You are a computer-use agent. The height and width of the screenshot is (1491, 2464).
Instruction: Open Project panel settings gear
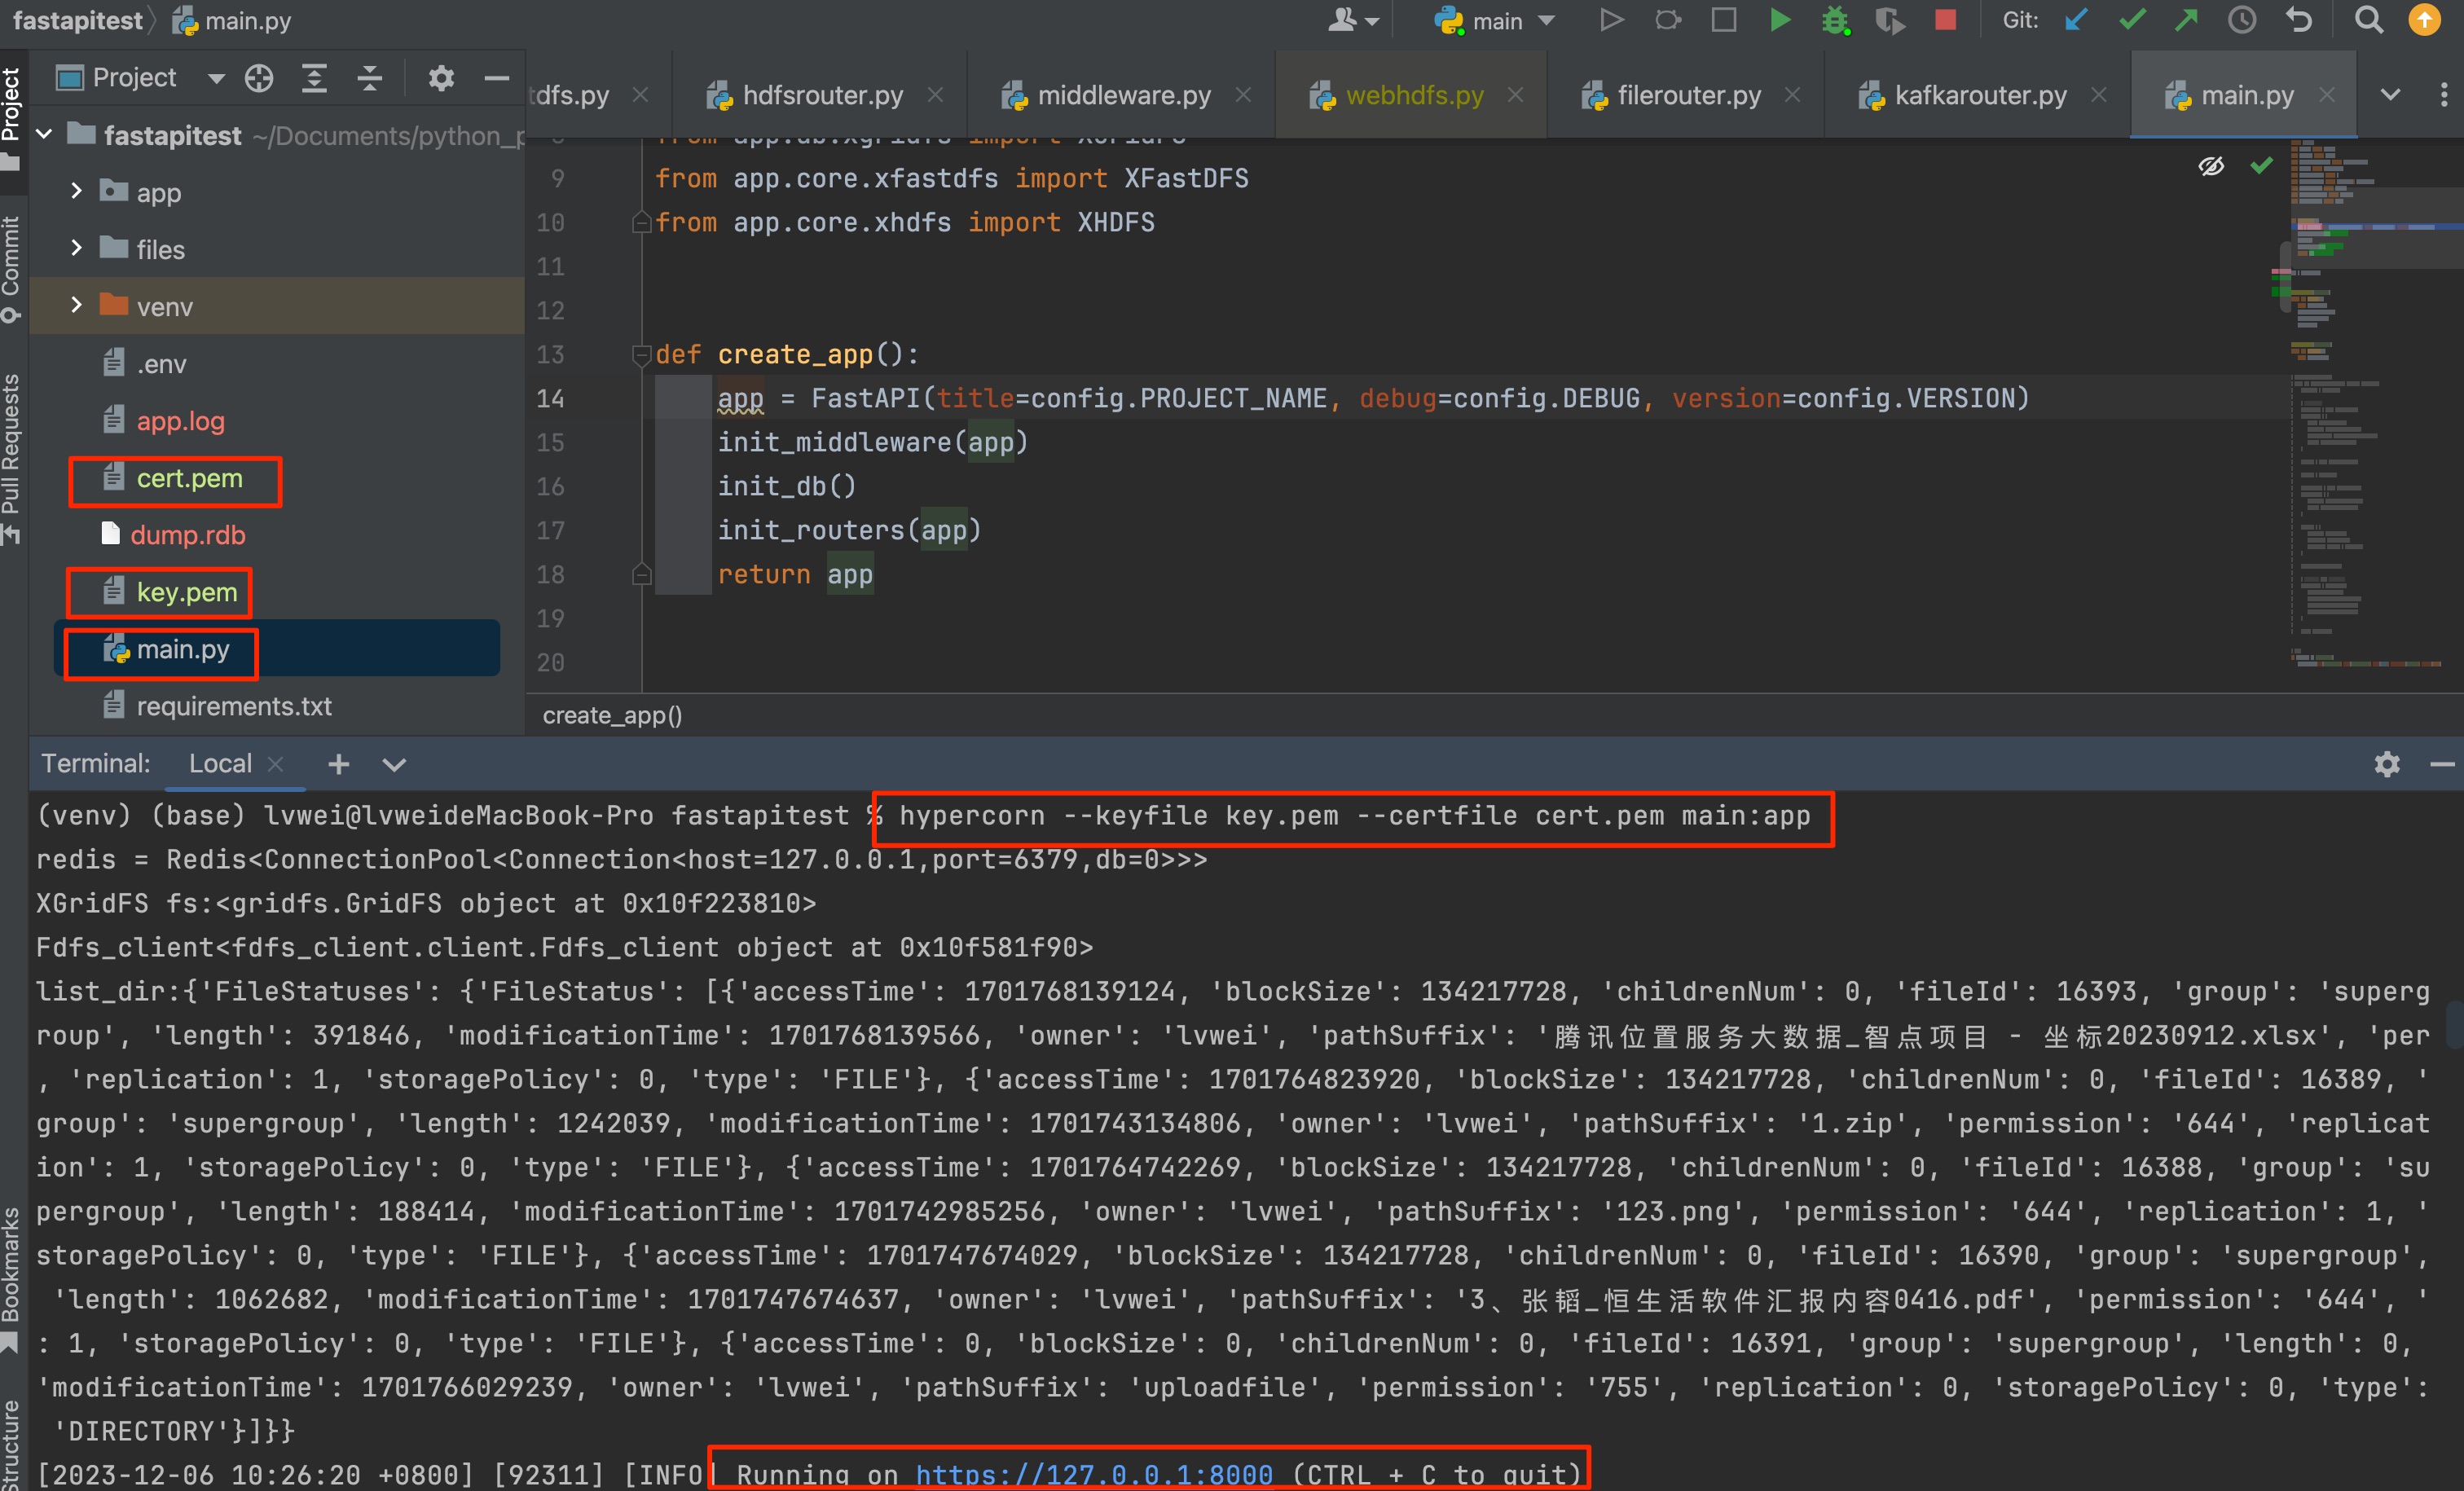[441, 78]
